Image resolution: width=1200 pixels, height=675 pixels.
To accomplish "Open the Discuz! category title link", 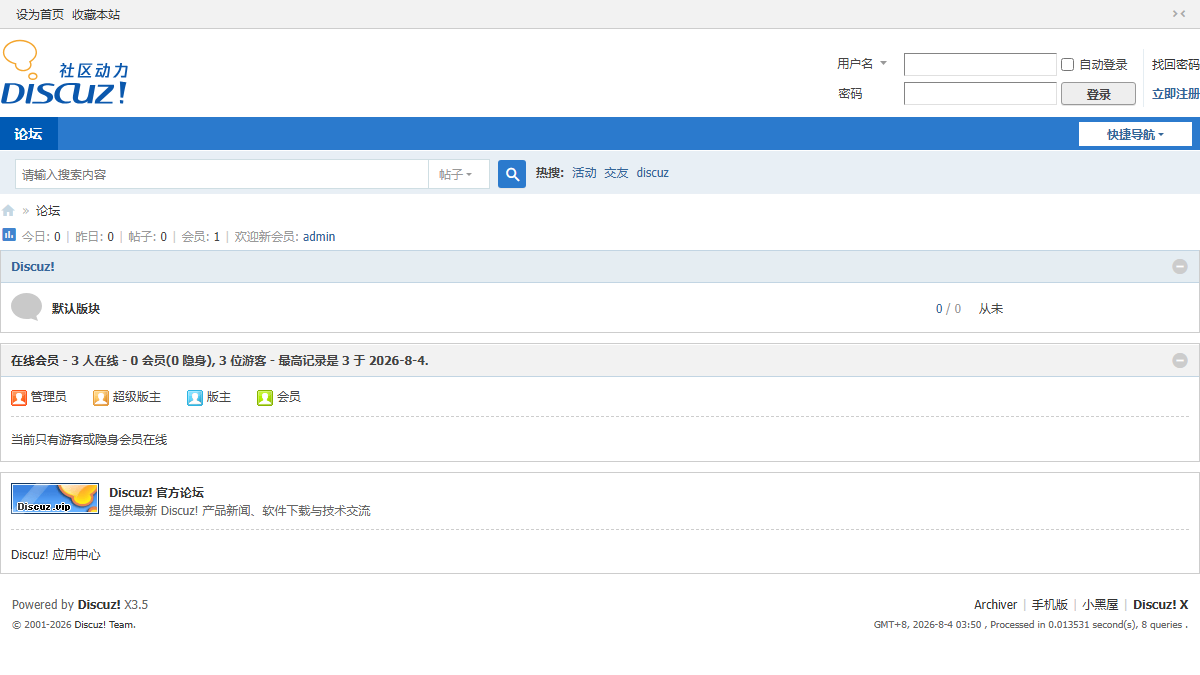I will click(33, 267).
